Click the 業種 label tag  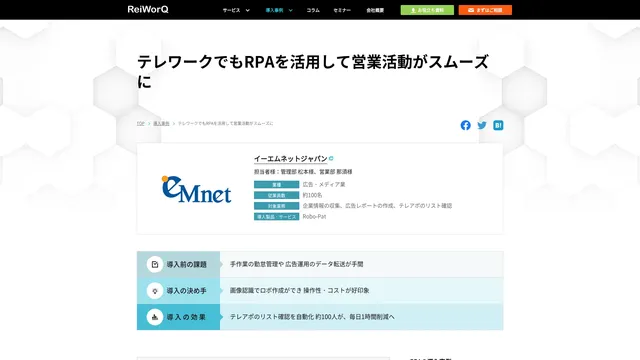(x=276, y=184)
